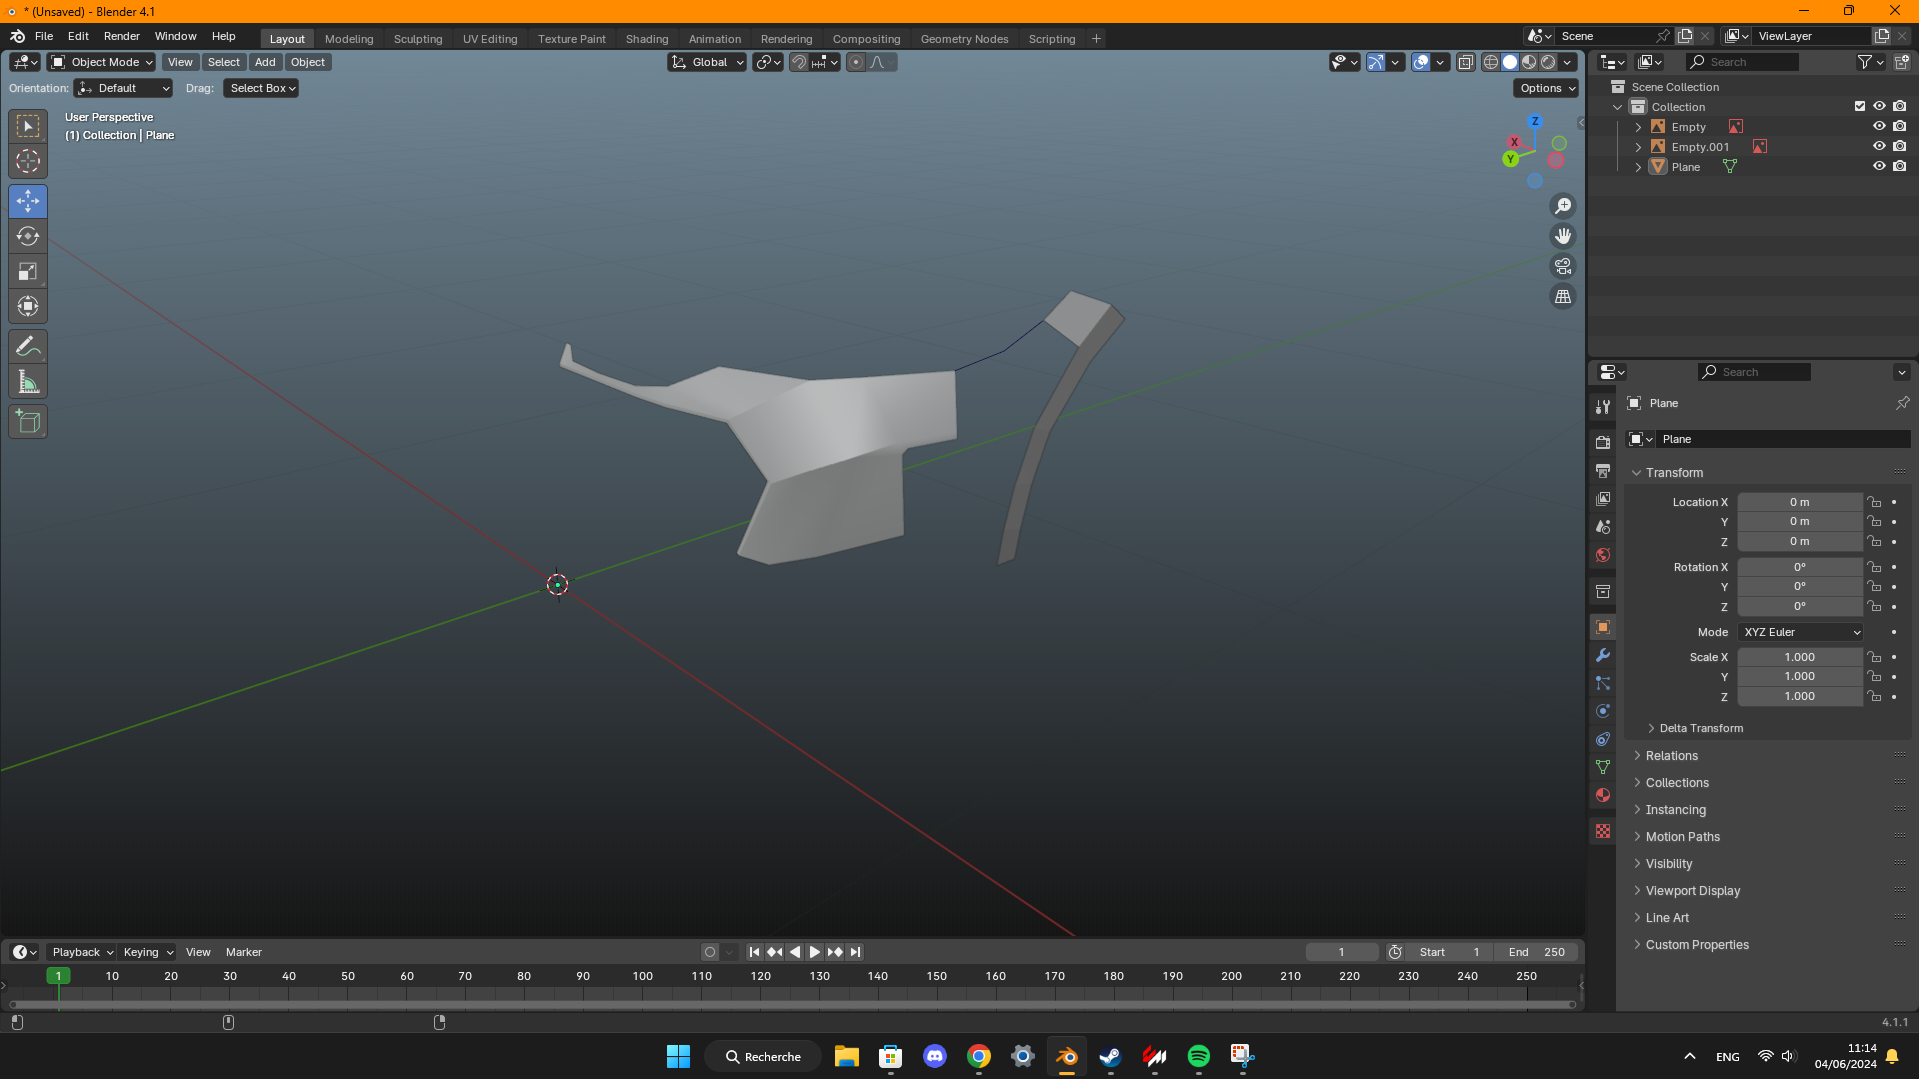
Task: Select the Measure tool
Action: click(x=28, y=382)
